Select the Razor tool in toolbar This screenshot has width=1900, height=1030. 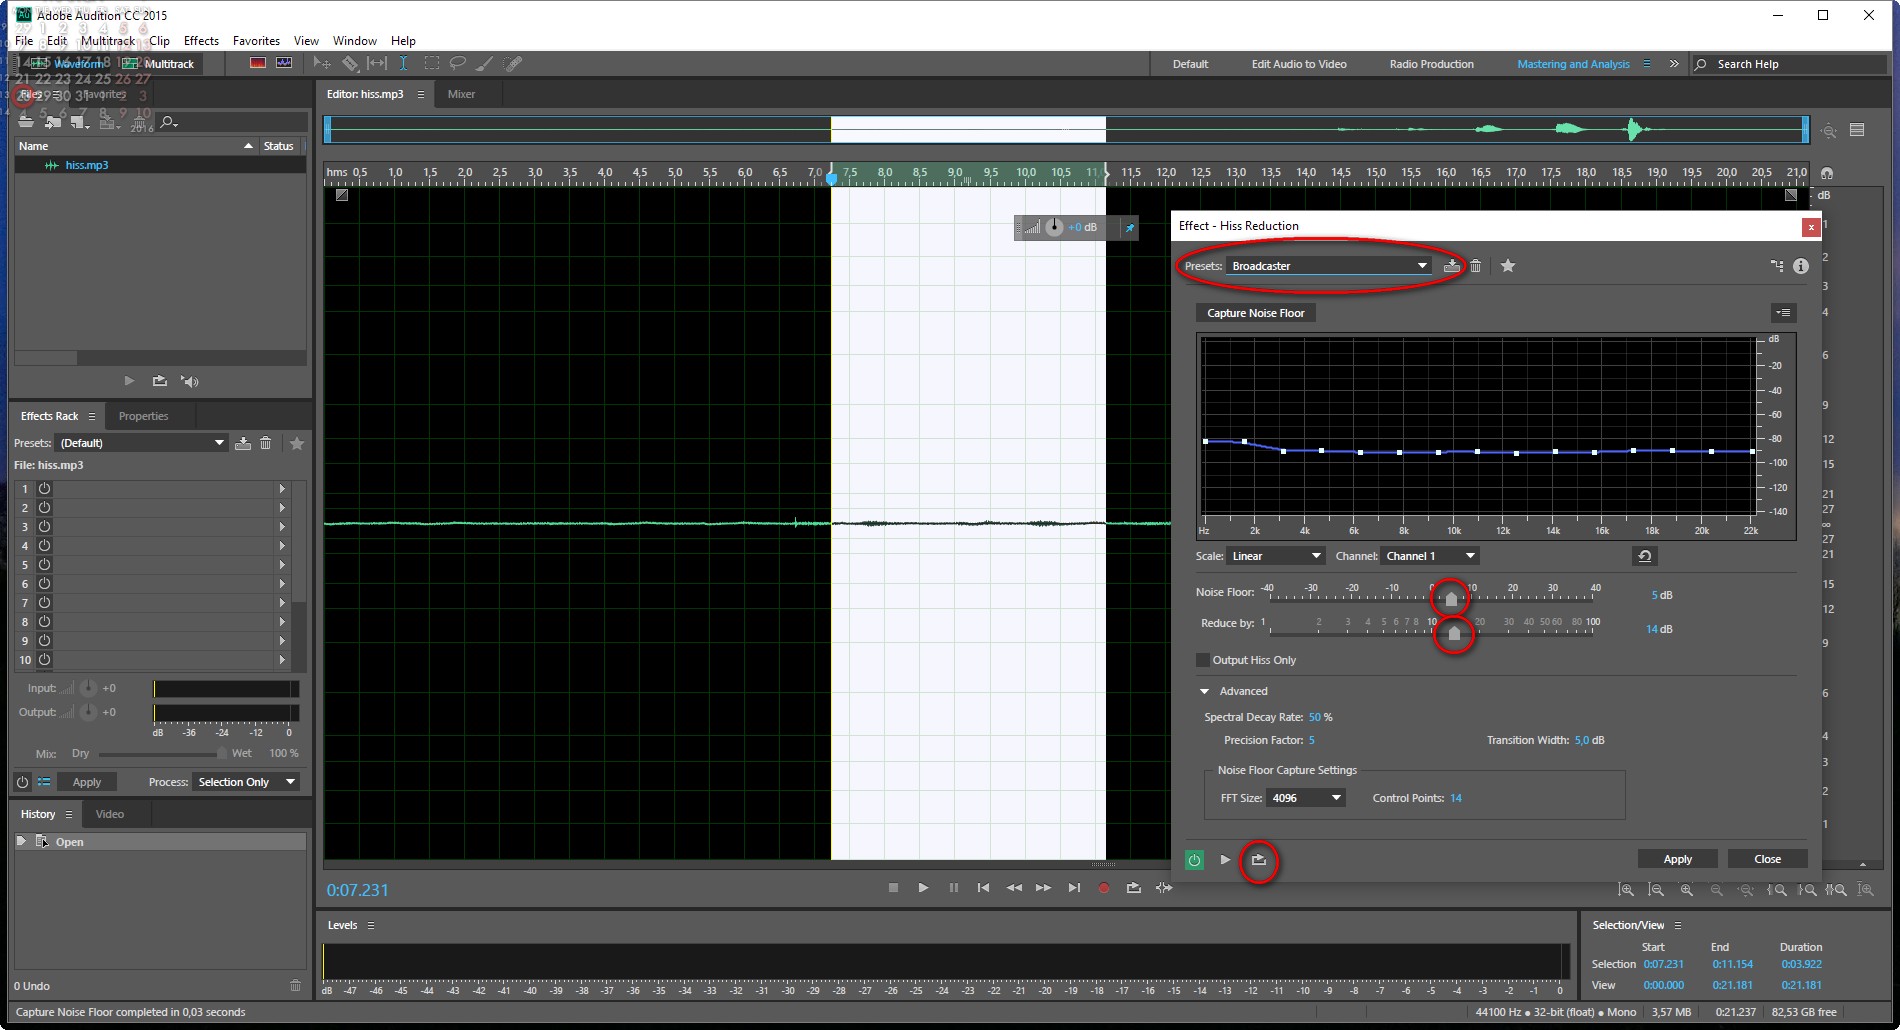pyautogui.click(x=350, y=64)
